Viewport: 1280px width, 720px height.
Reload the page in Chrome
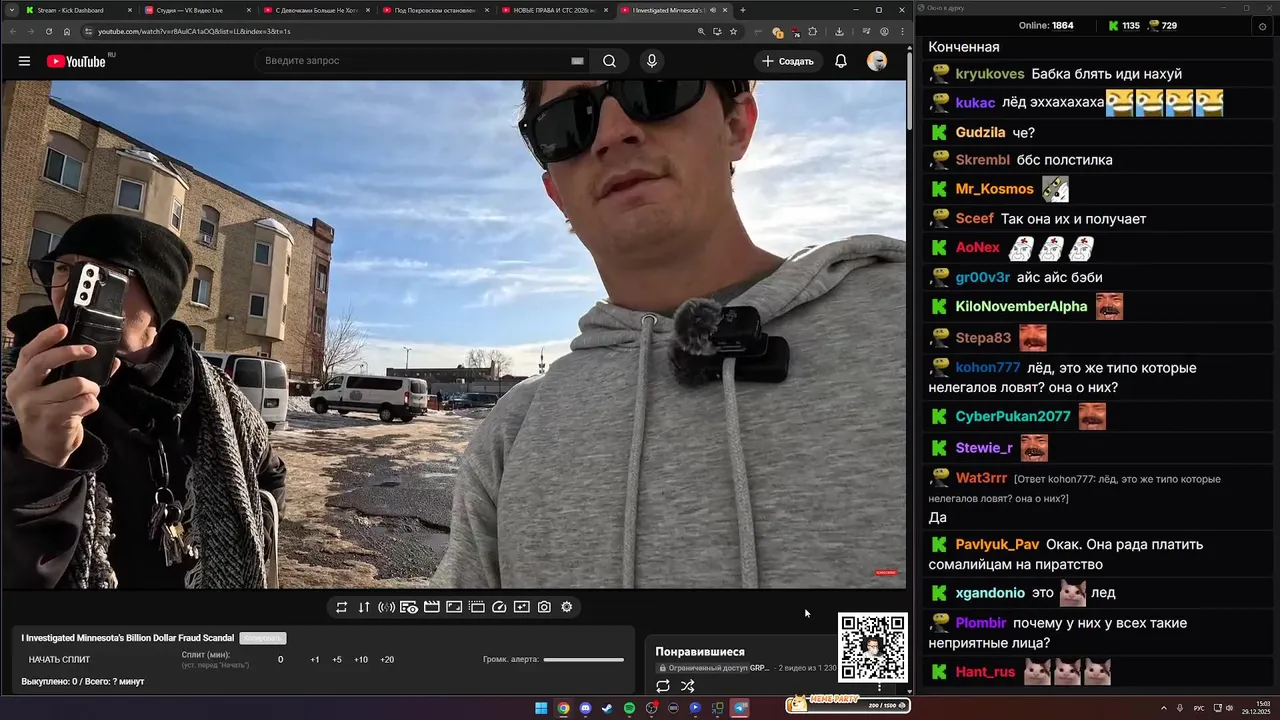point(50,31)
